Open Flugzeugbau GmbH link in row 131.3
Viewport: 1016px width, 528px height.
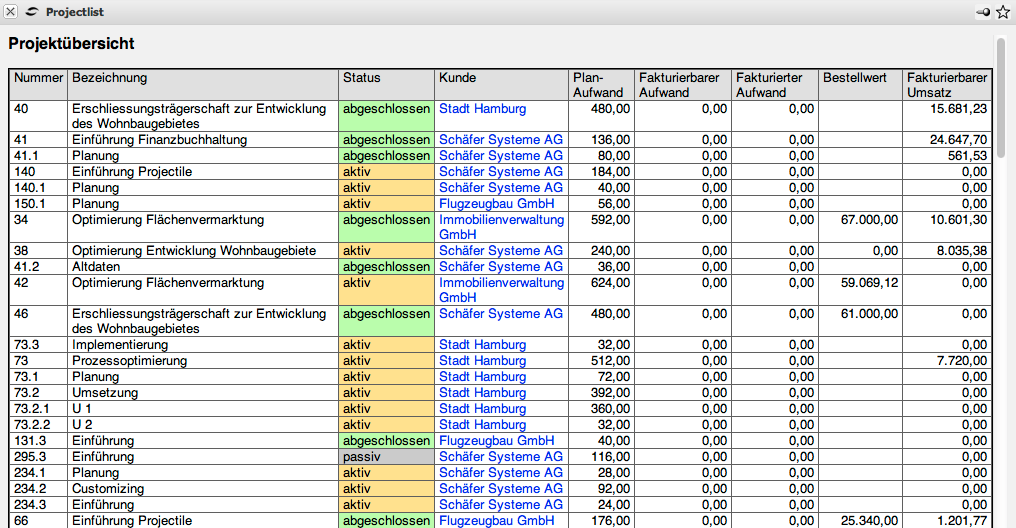pos(496,441)
